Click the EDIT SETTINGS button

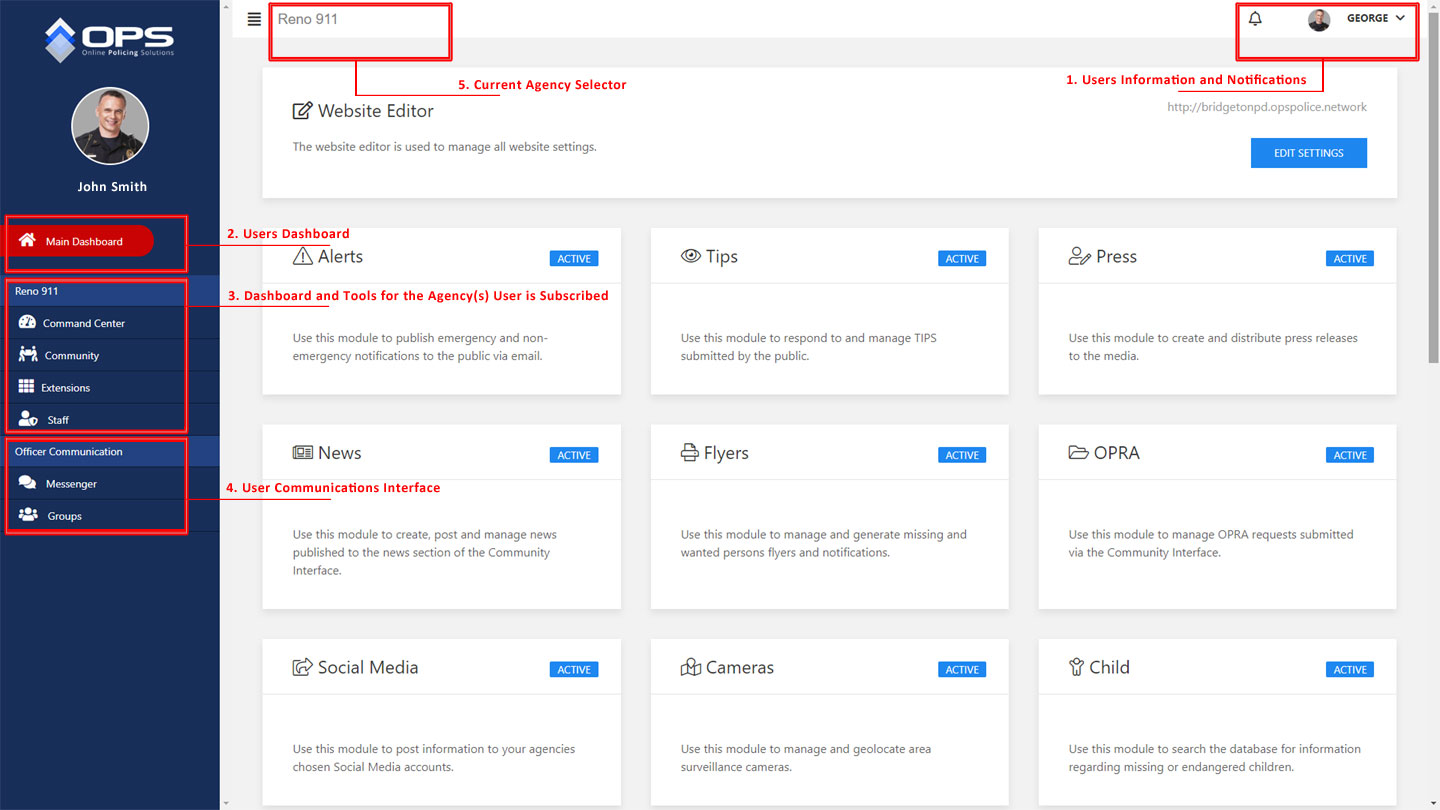pyautogui.click(x=1308, y=153)
